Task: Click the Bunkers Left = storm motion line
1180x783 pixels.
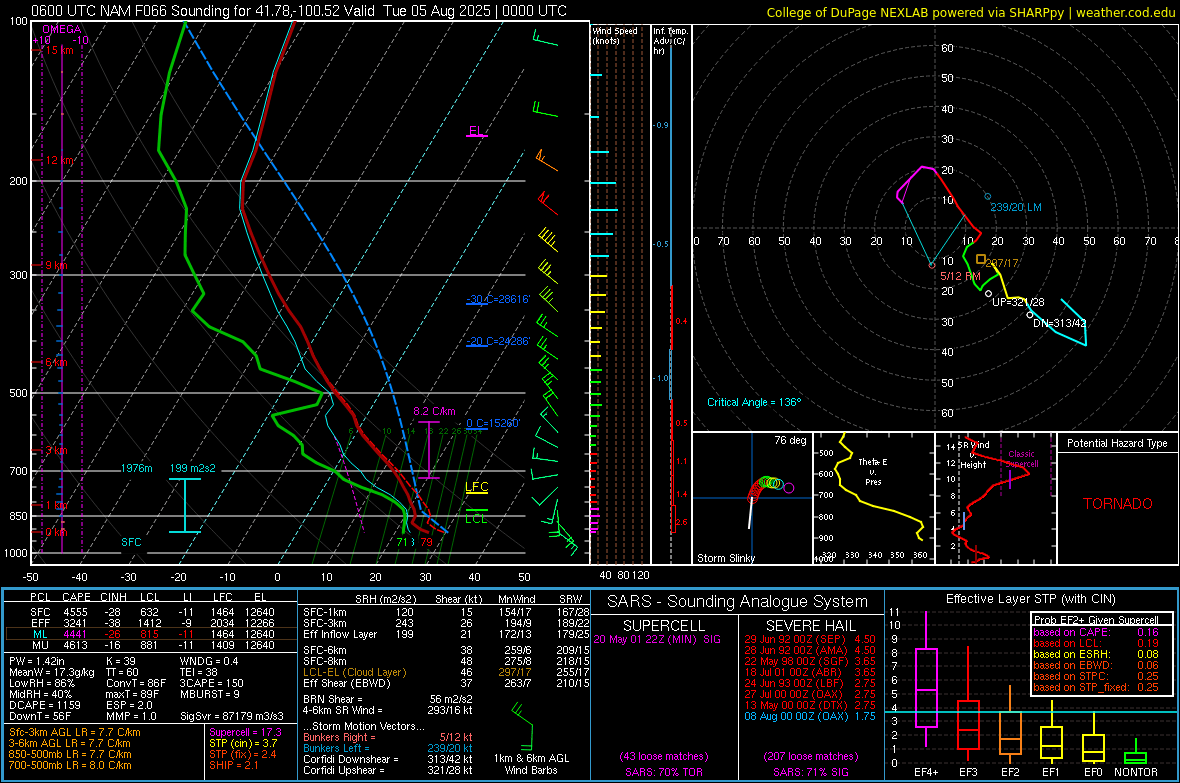Action: pos(388,748)
